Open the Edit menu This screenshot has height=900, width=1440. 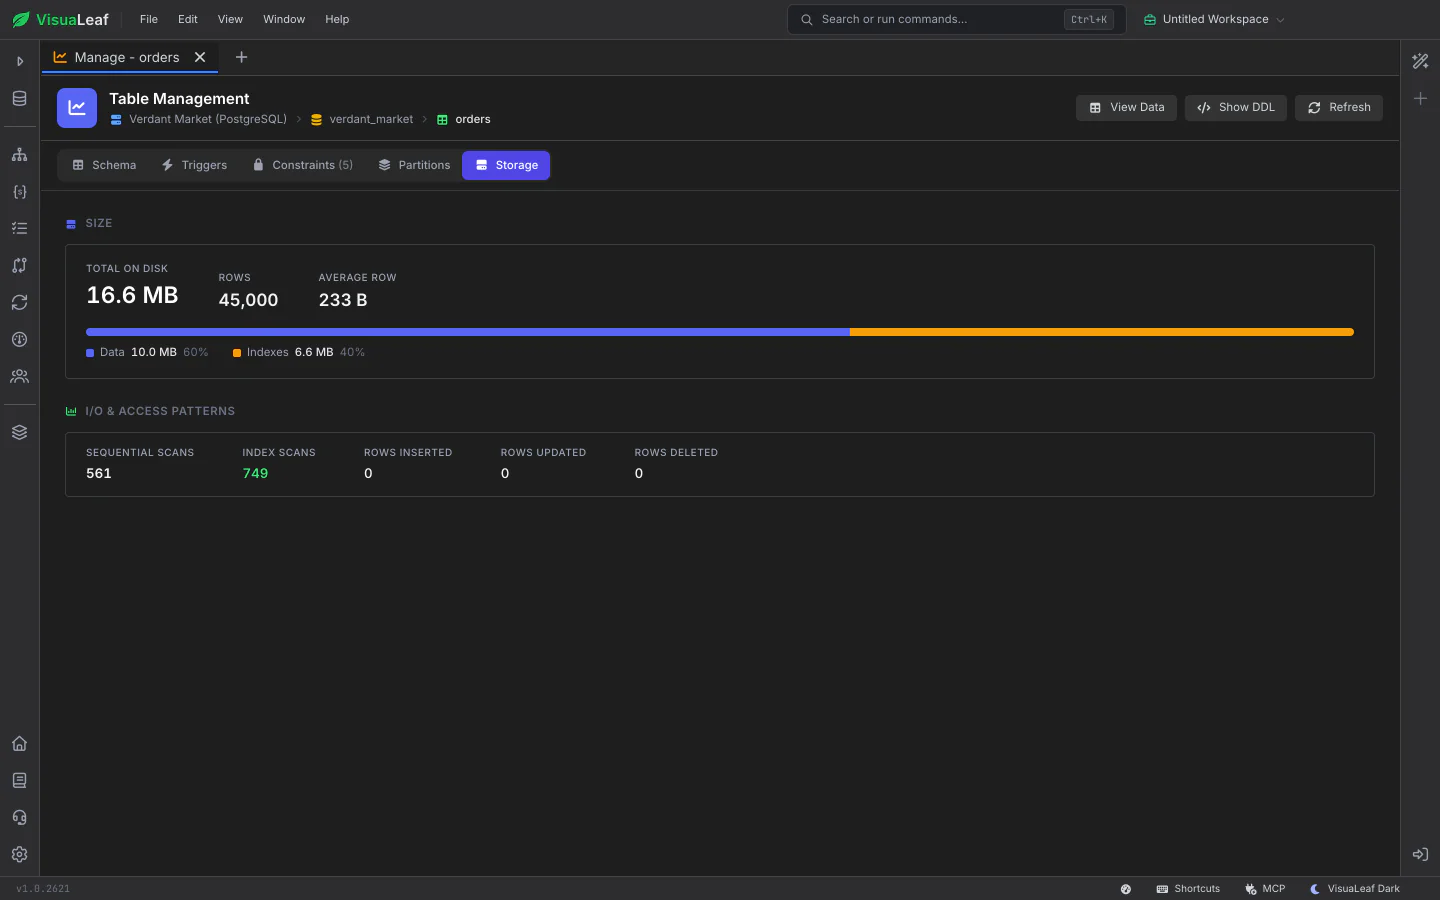coord(188,19)
